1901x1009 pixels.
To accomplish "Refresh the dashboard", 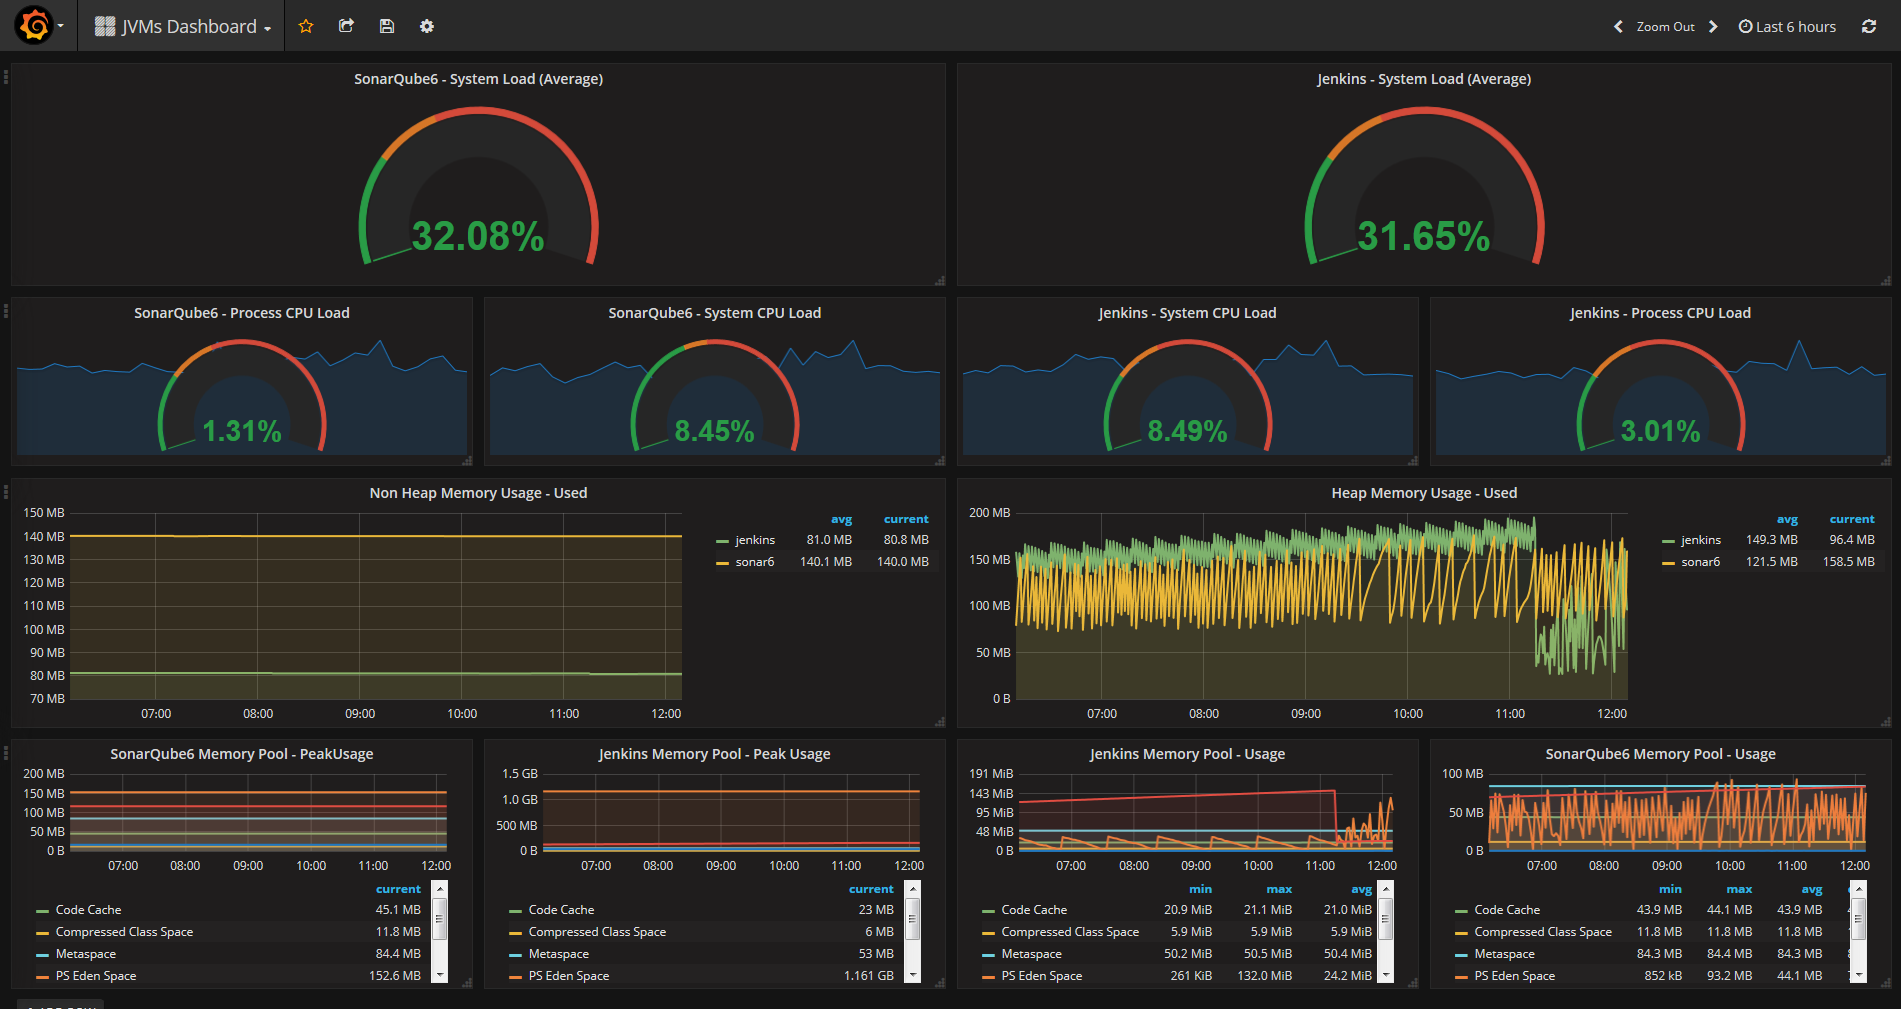I will (1869, 27).
